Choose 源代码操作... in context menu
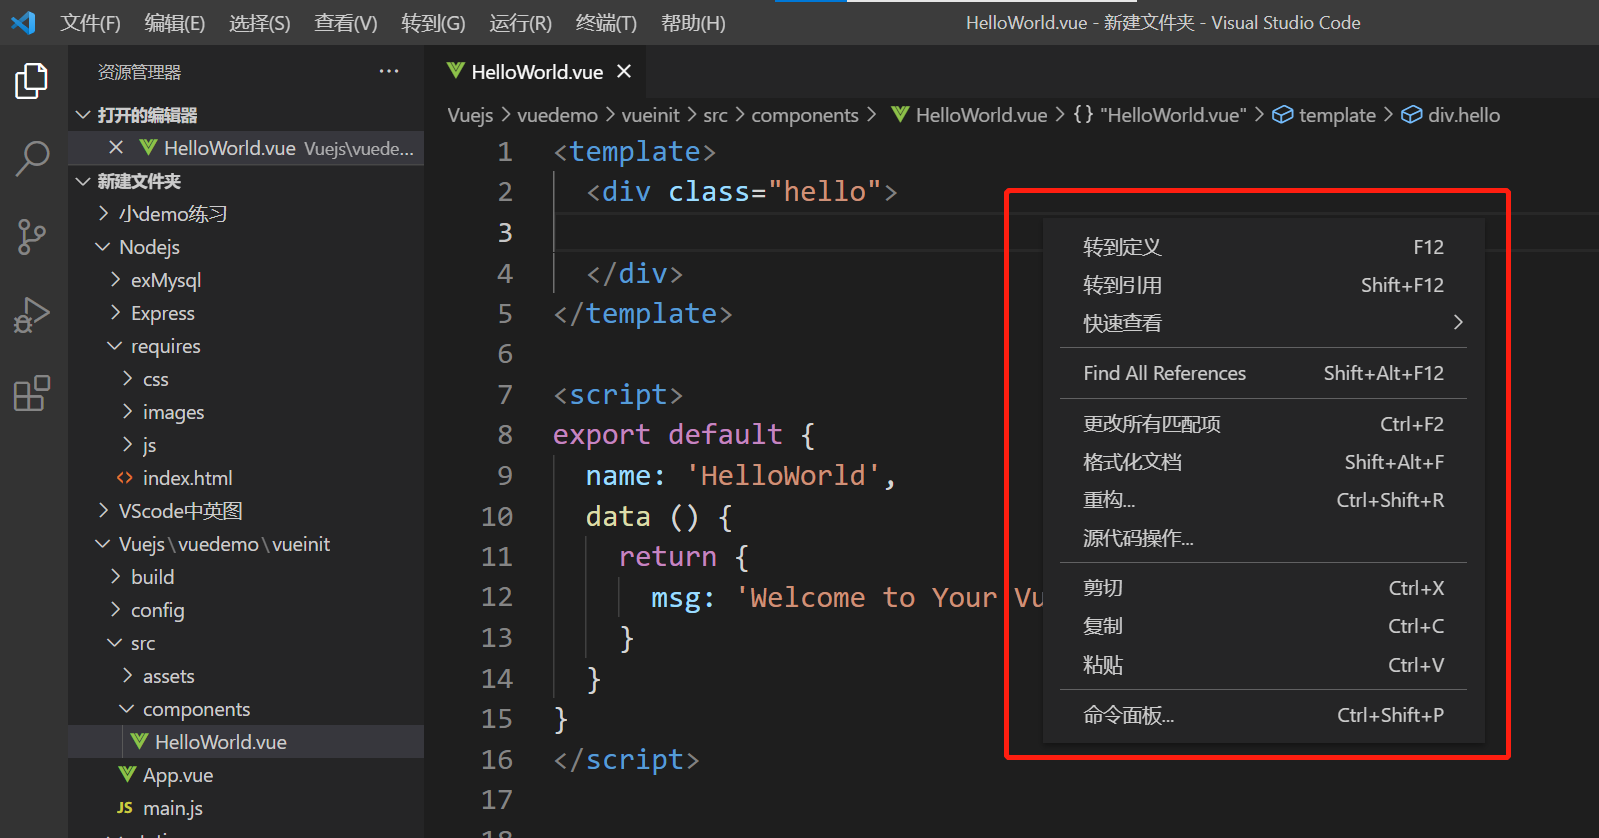The height and width of the screenshot is (838, 1599). pos(1263,538)
